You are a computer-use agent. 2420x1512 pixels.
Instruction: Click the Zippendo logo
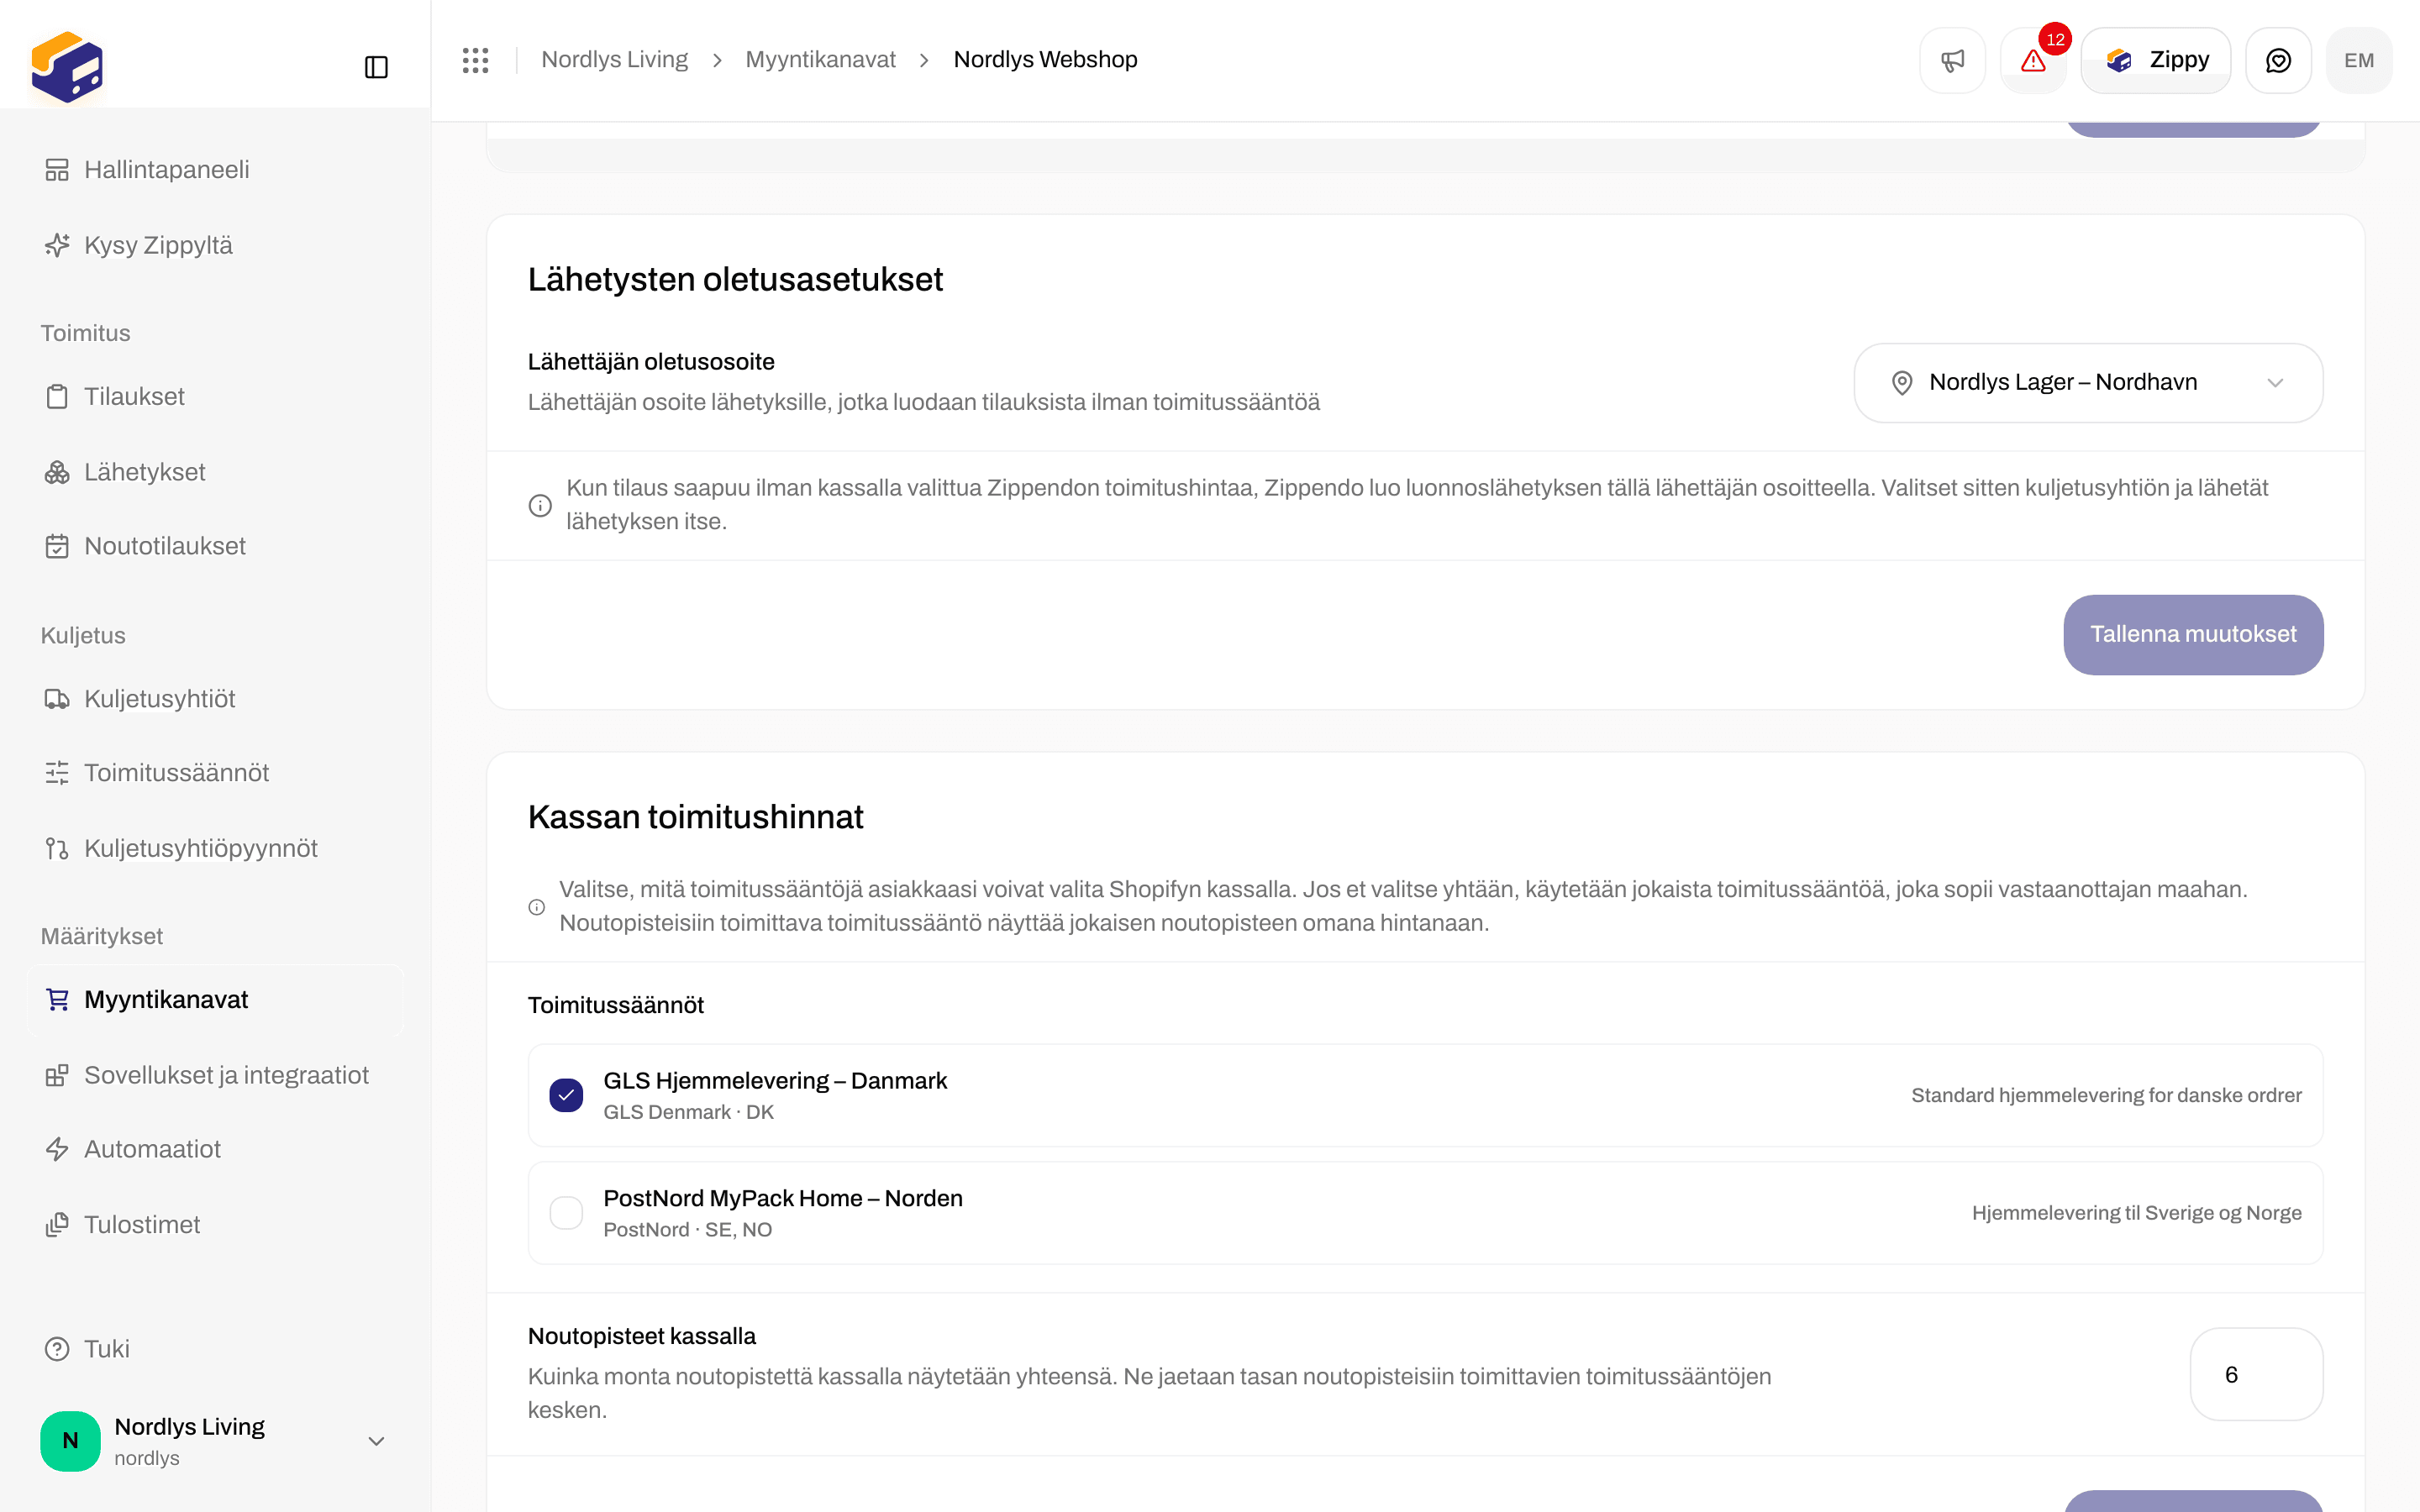[67, 67]
